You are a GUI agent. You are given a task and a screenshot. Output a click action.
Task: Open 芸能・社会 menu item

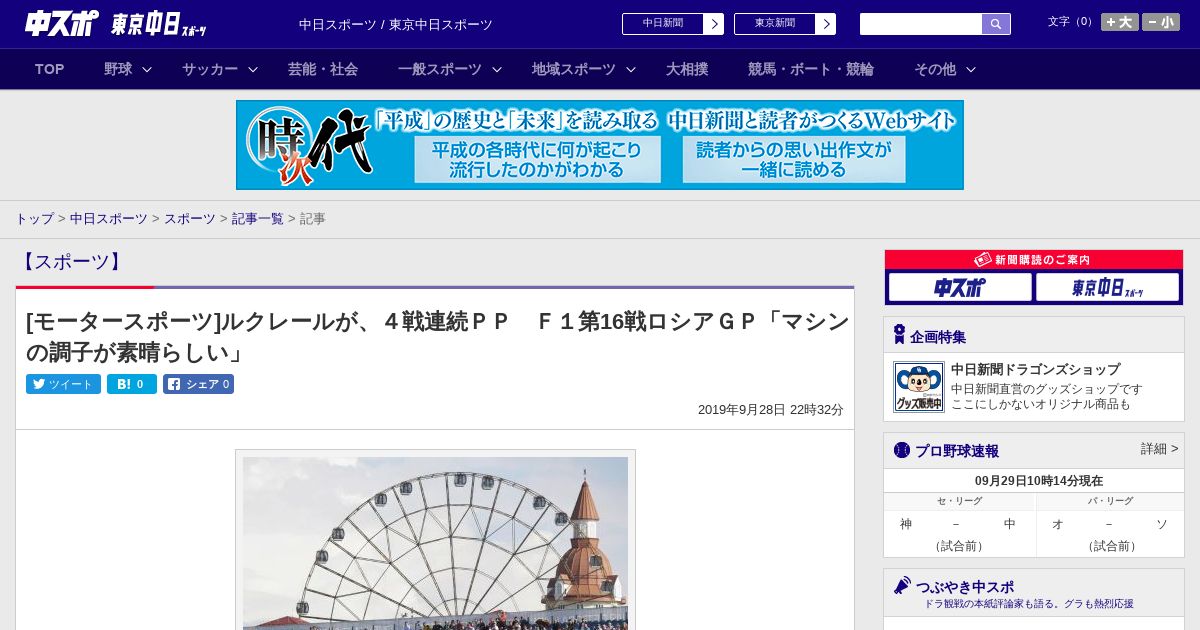pos(323,69)
